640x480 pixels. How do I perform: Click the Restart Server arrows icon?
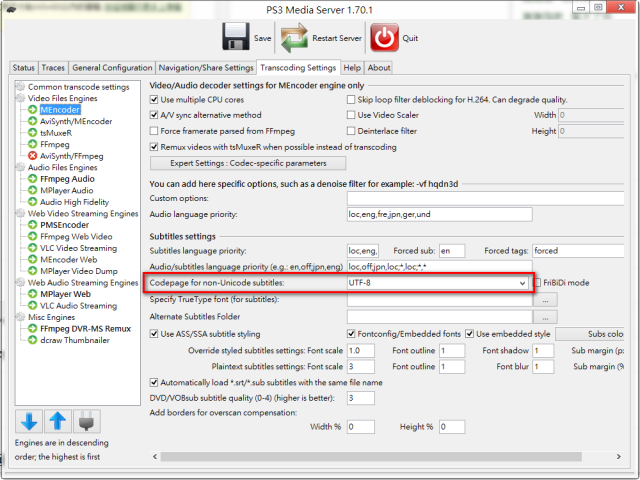pos(294,38)
